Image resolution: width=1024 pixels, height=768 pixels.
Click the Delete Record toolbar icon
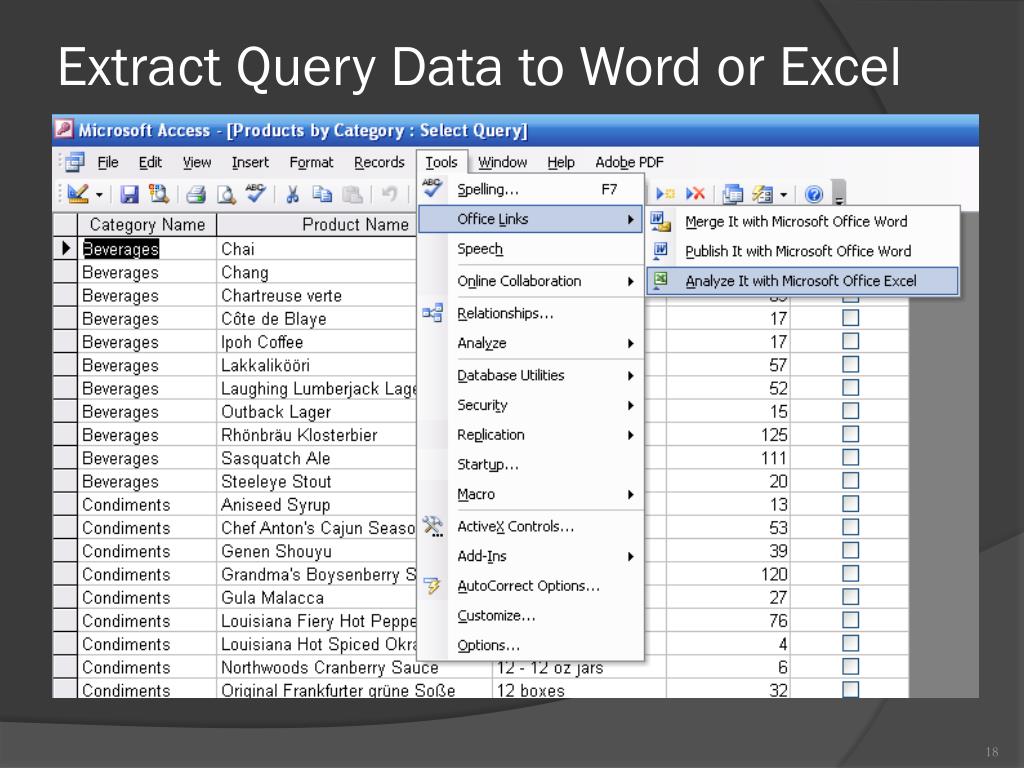[x=695, y=194]
